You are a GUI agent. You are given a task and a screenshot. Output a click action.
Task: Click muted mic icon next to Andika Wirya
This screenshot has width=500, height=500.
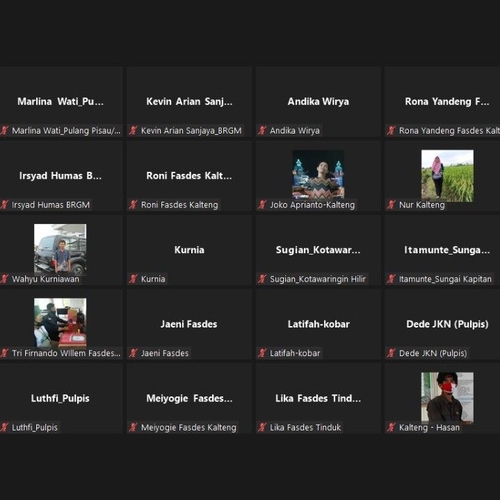262,130
